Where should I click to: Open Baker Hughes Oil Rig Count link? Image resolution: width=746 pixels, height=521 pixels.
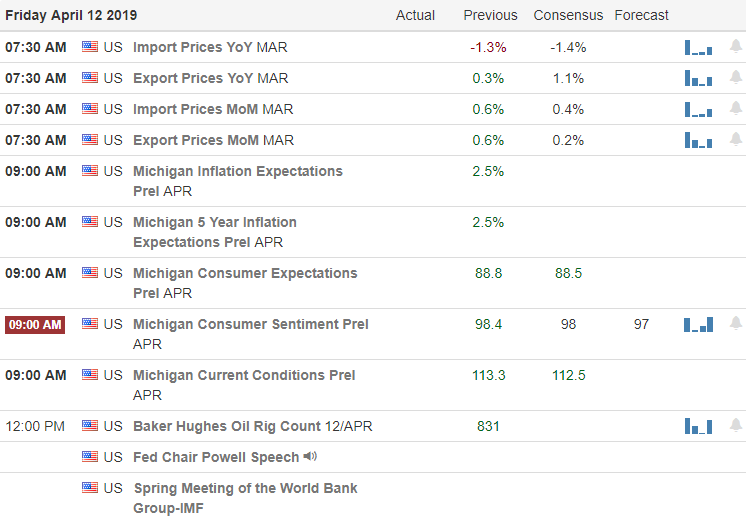pyautogui.click(x=253, y=426)
